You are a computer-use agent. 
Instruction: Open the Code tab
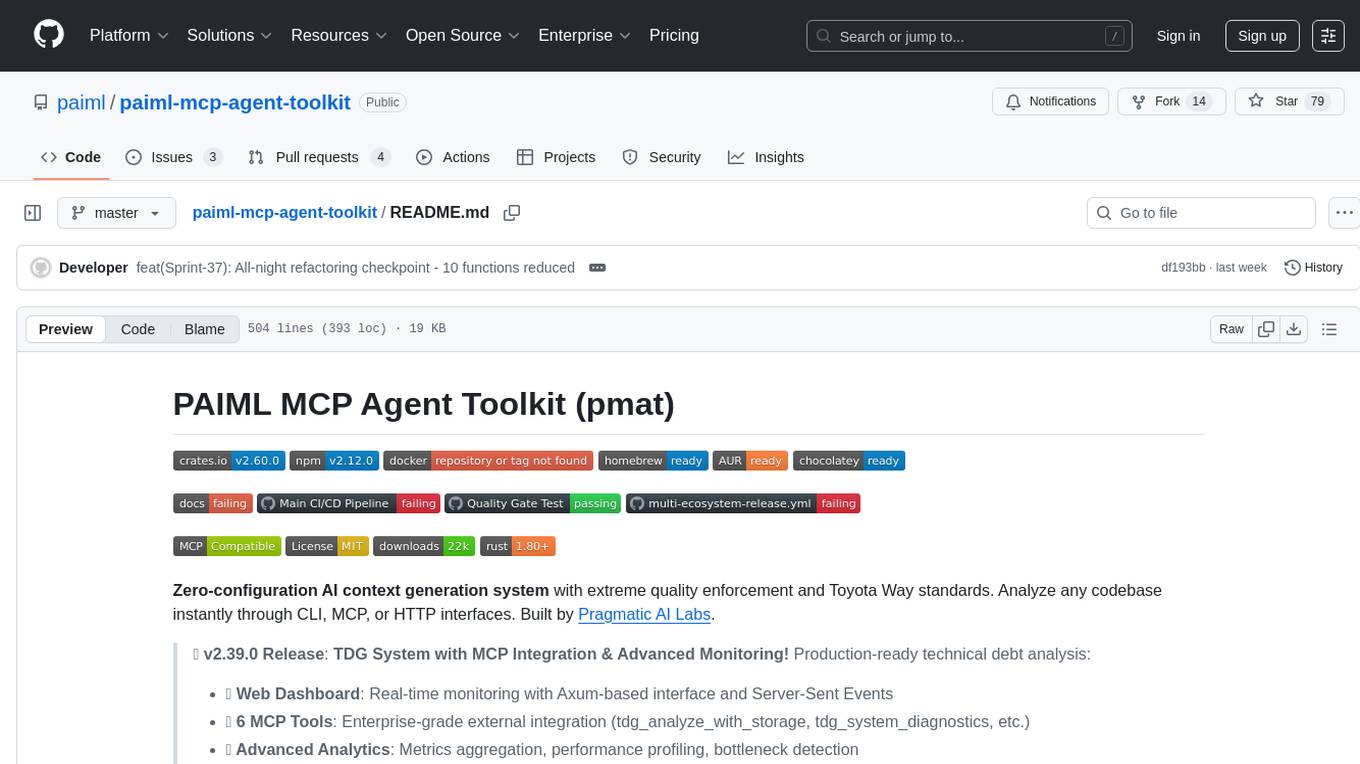(x=71, y=157)
